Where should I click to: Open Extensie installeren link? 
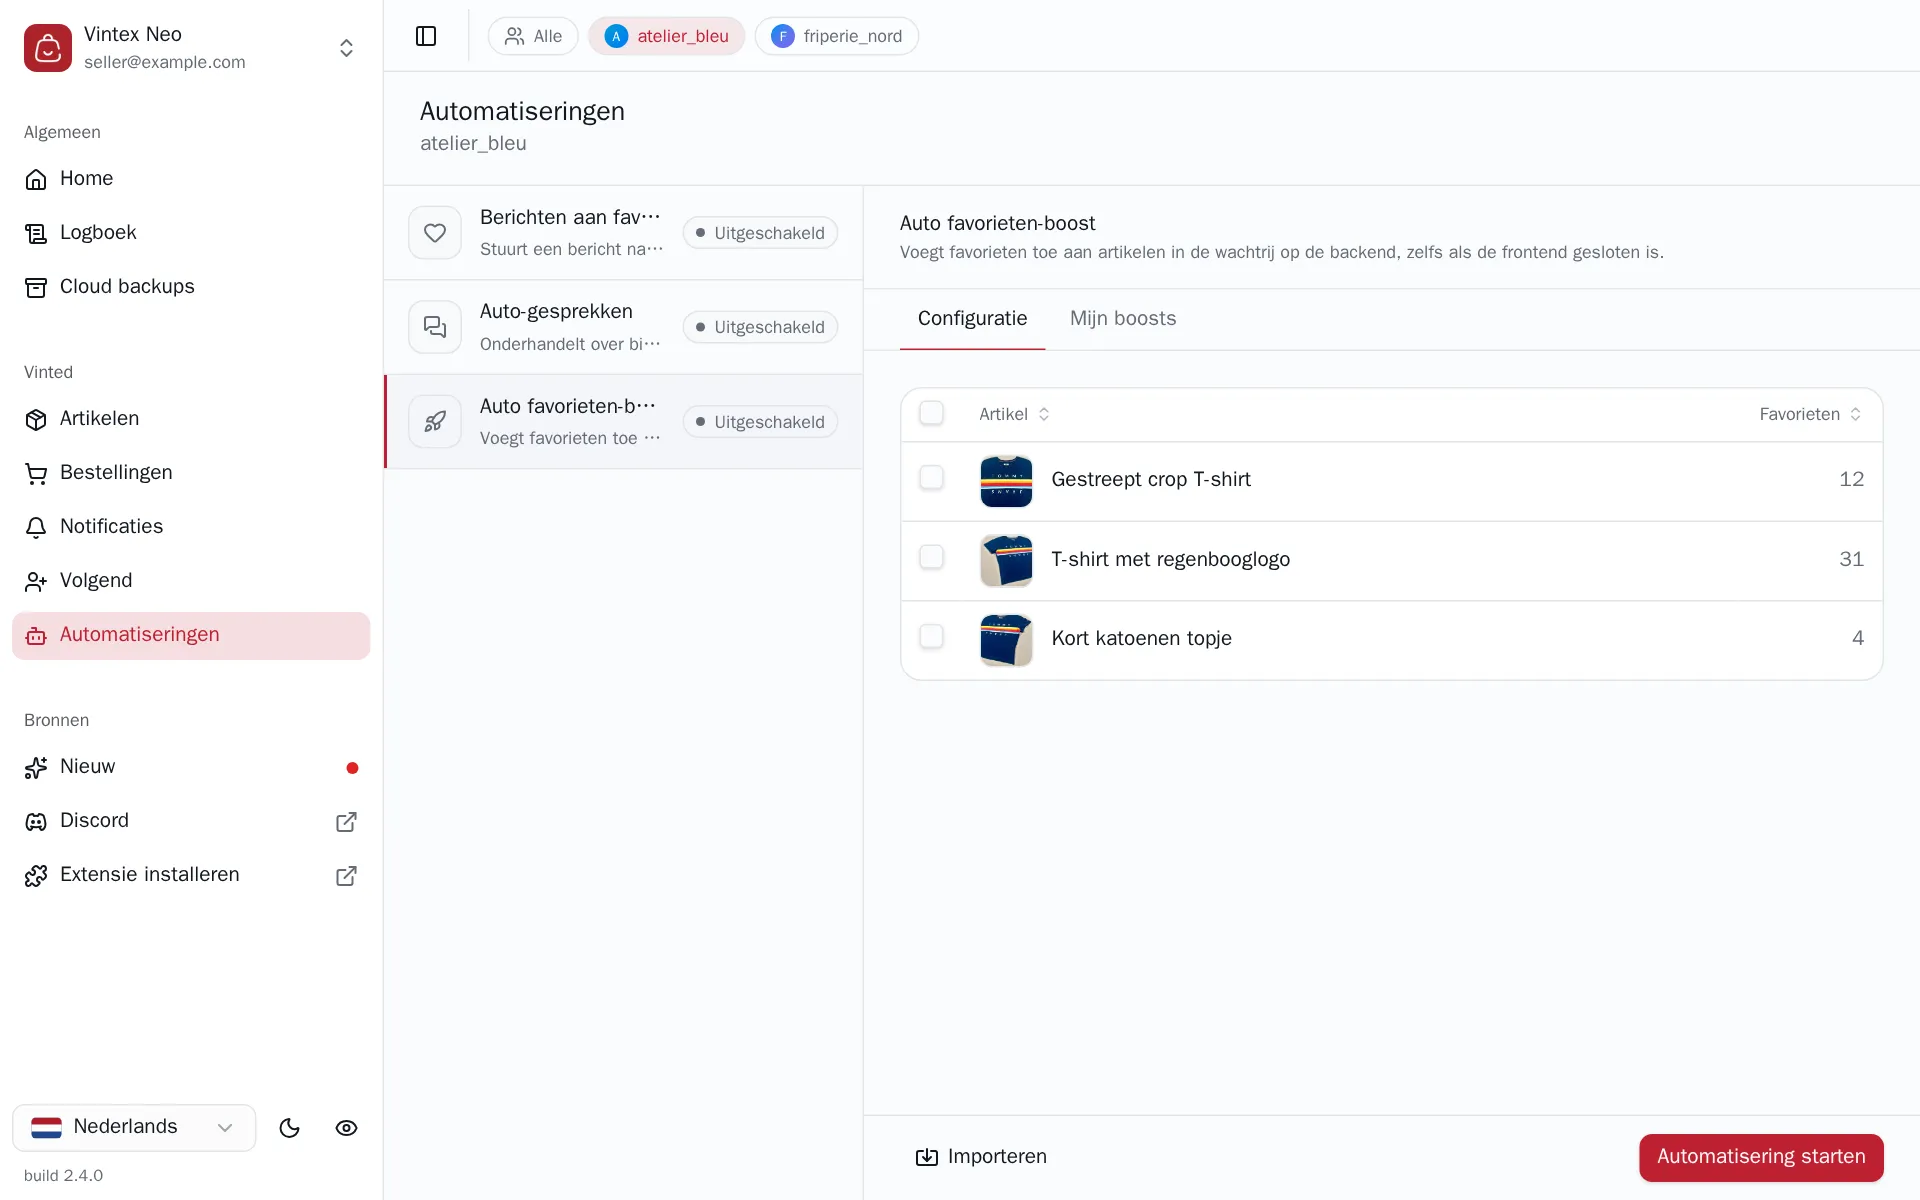pyautogui.click(x=191, y=875)
